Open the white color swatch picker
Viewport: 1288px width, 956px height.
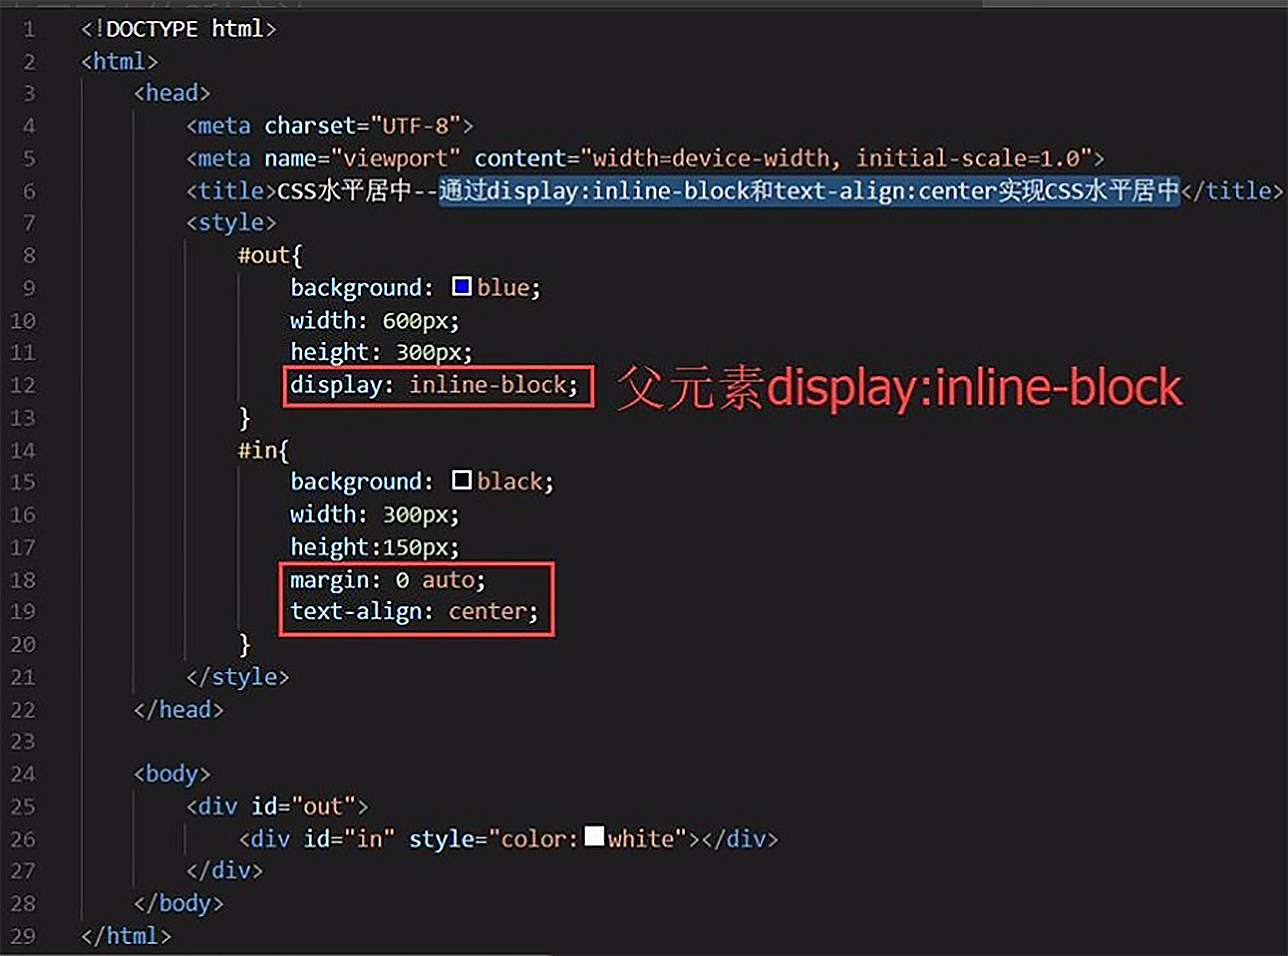pyautogui.click(x=594, y=836)
